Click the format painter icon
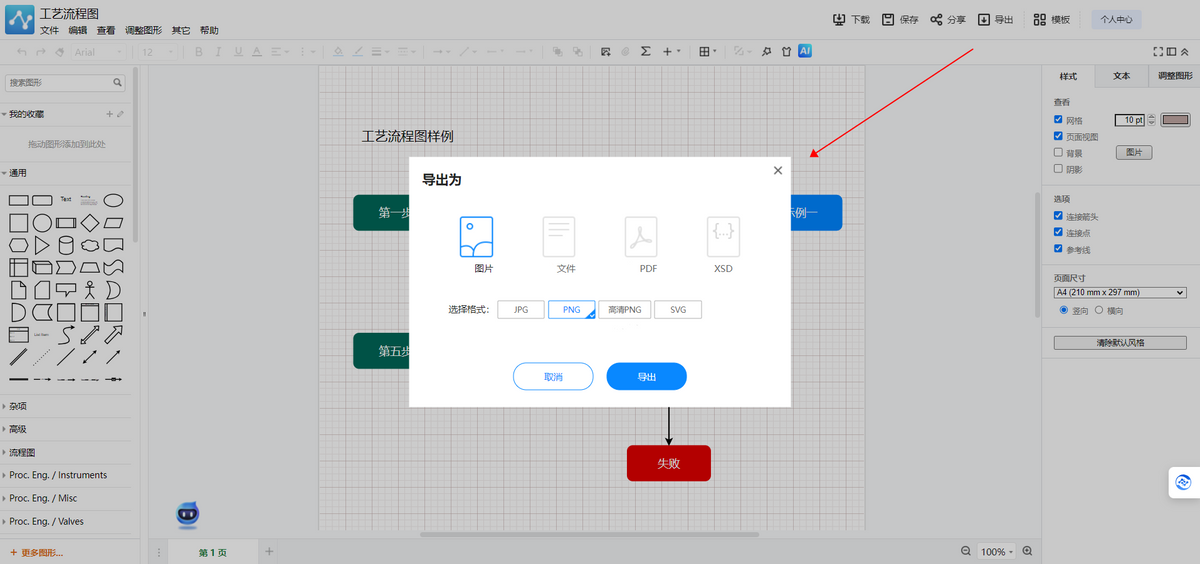The width and height of the screenshot is (1200, 564). pos(60,51)
